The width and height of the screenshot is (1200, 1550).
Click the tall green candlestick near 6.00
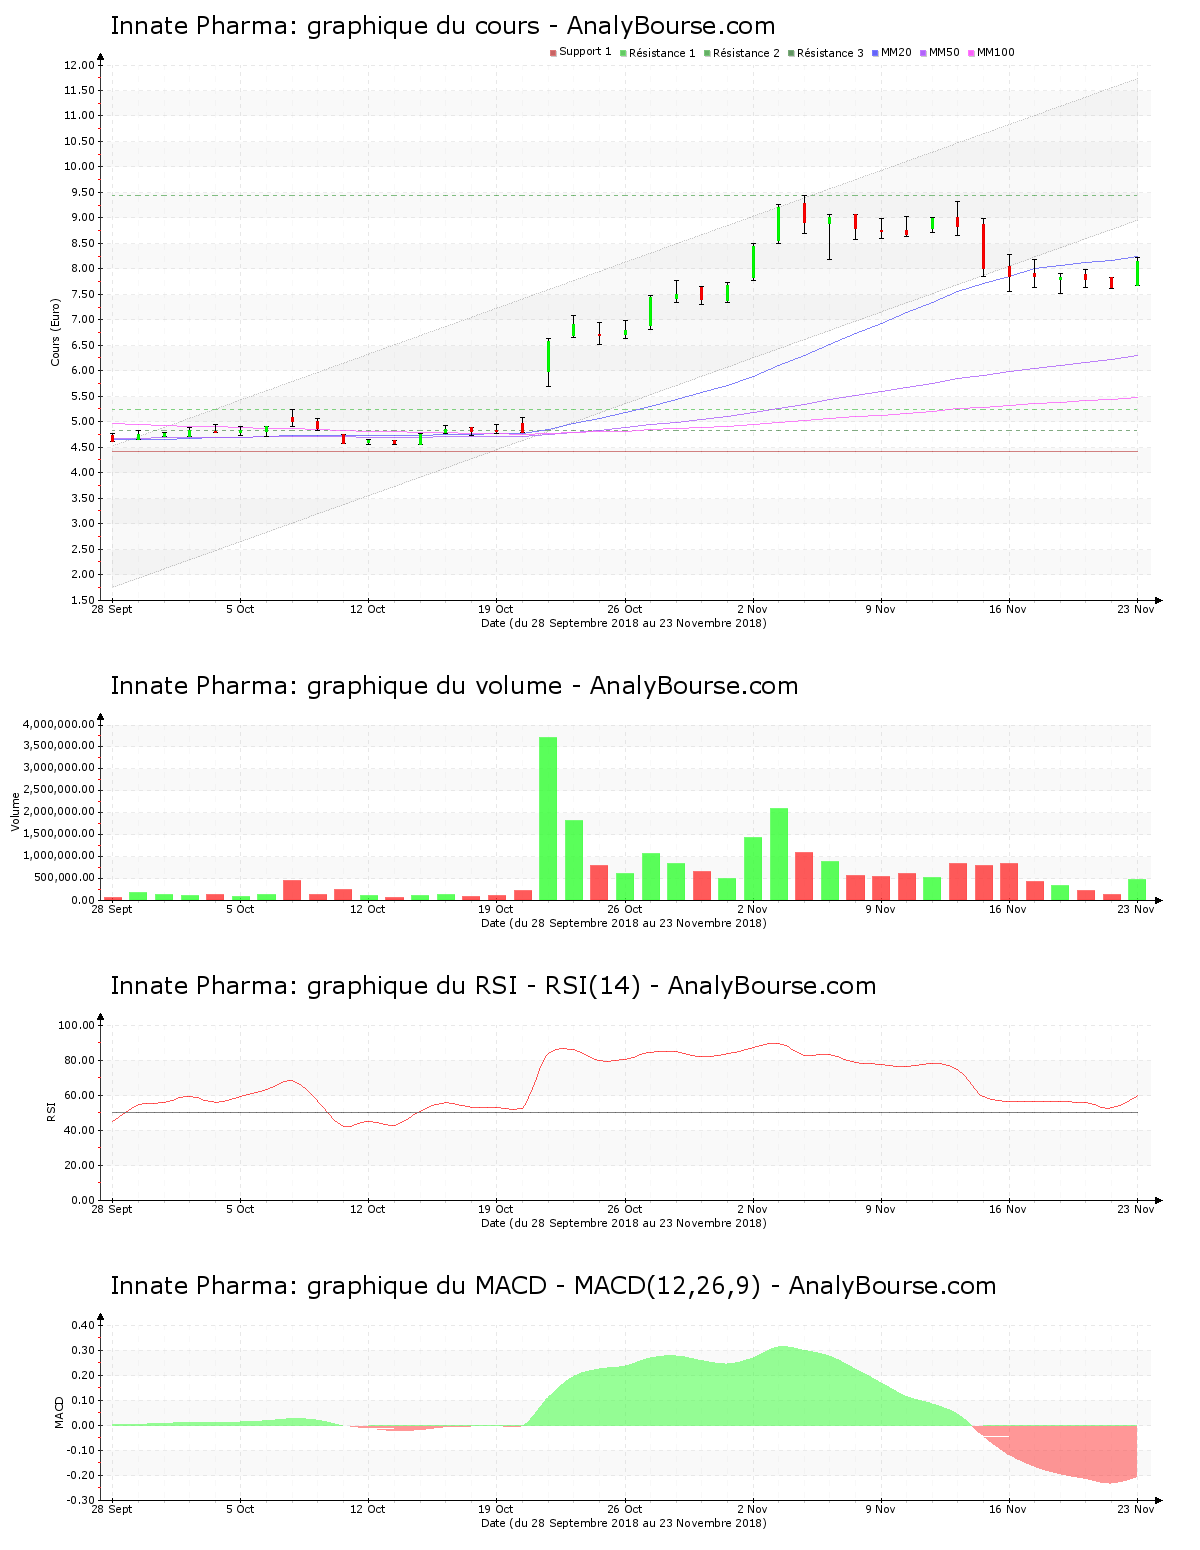point(548,362)
